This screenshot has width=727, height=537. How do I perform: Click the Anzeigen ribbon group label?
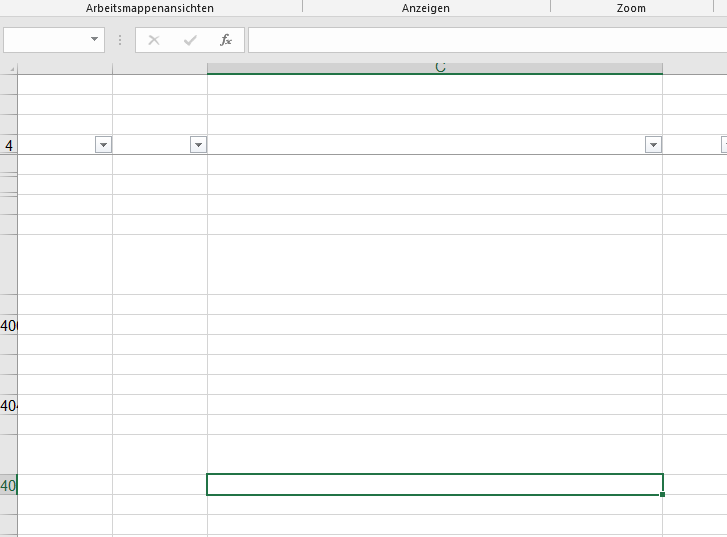426,8
